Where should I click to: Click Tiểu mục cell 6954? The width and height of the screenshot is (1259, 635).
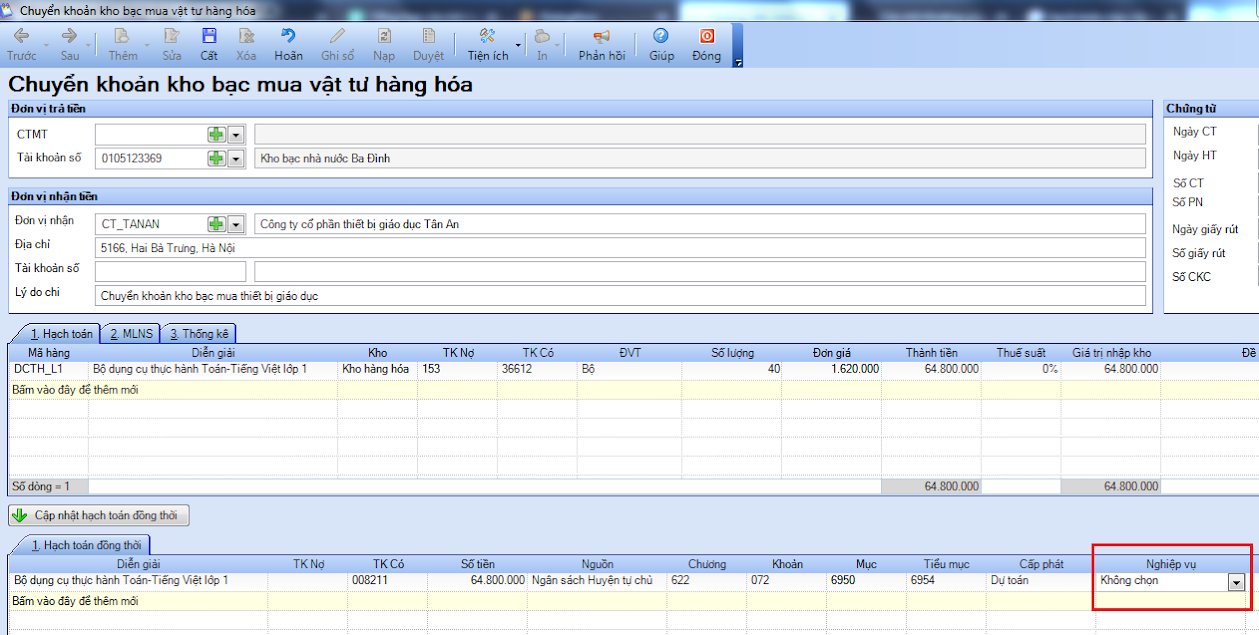(947, 580)
